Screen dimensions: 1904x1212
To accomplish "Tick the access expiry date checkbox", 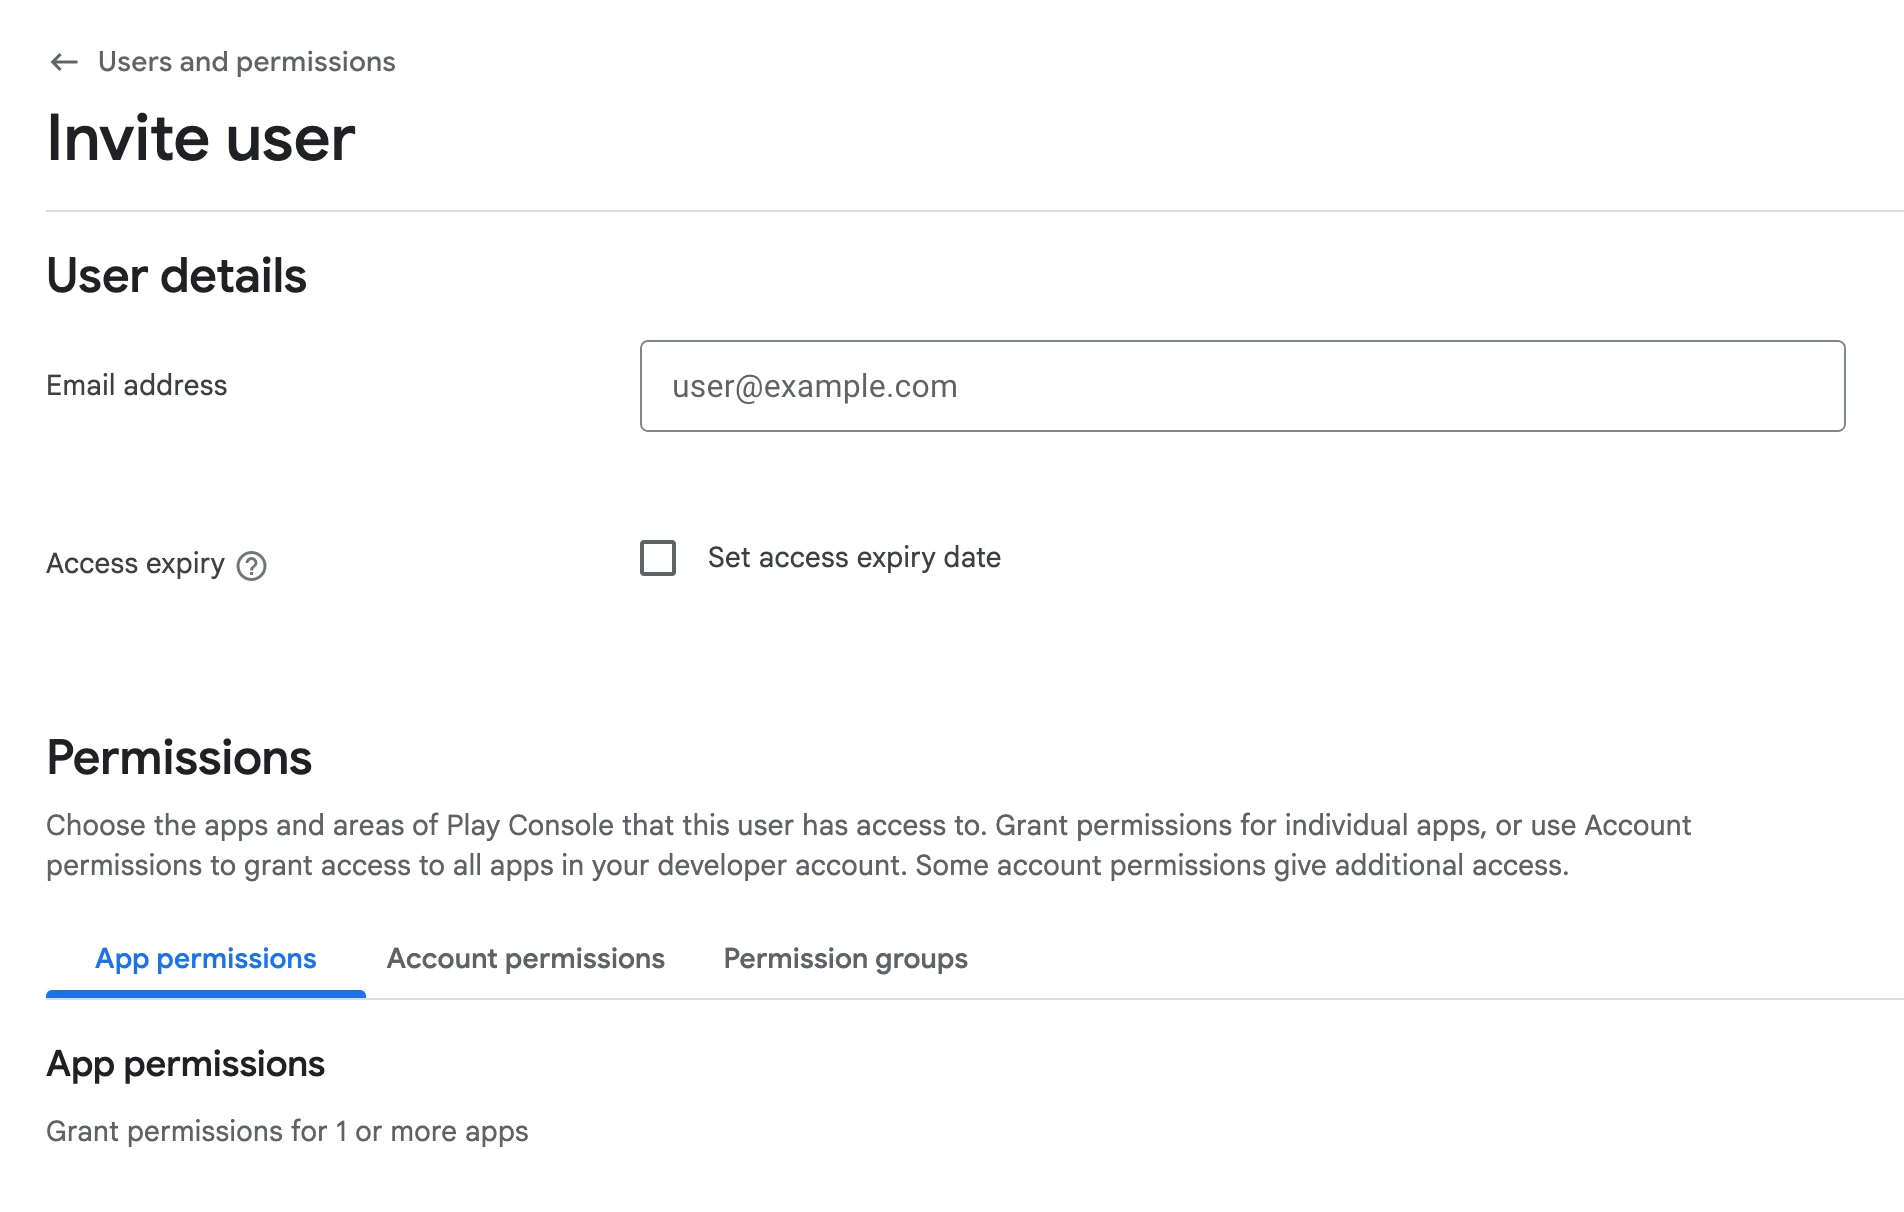I will 658,558.
